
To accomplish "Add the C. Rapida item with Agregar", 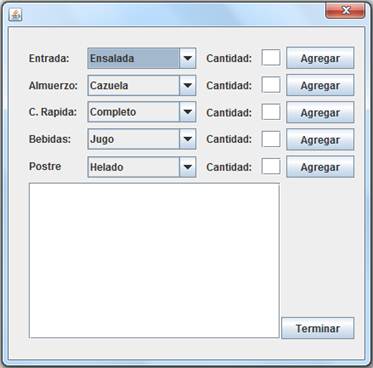I will pos(320,113).
